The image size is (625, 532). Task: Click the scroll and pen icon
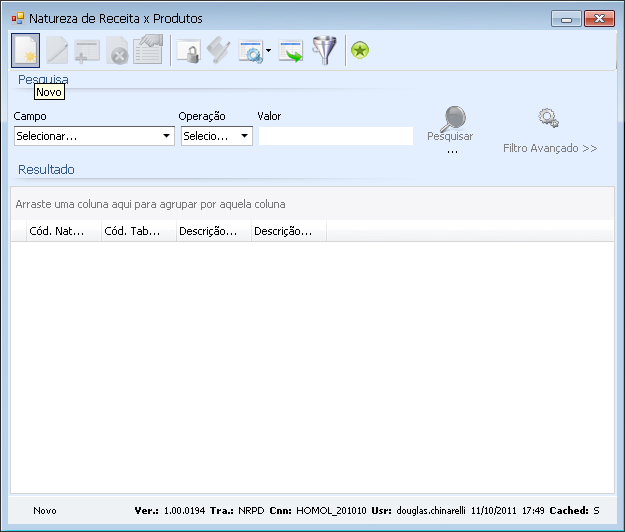[218, 50]
